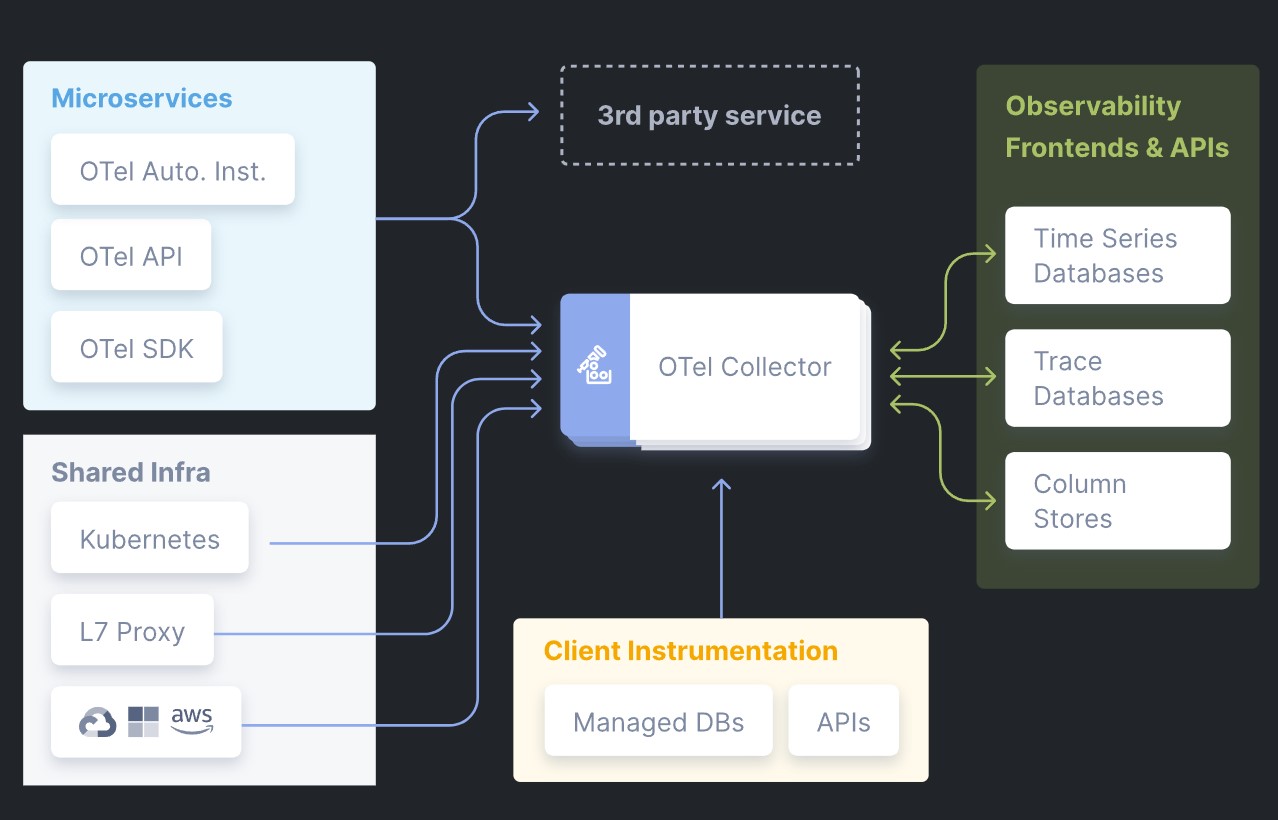The image size is (1278, 820).
Task: Click the Google Cloud logo icon
Action: (98, 722)
